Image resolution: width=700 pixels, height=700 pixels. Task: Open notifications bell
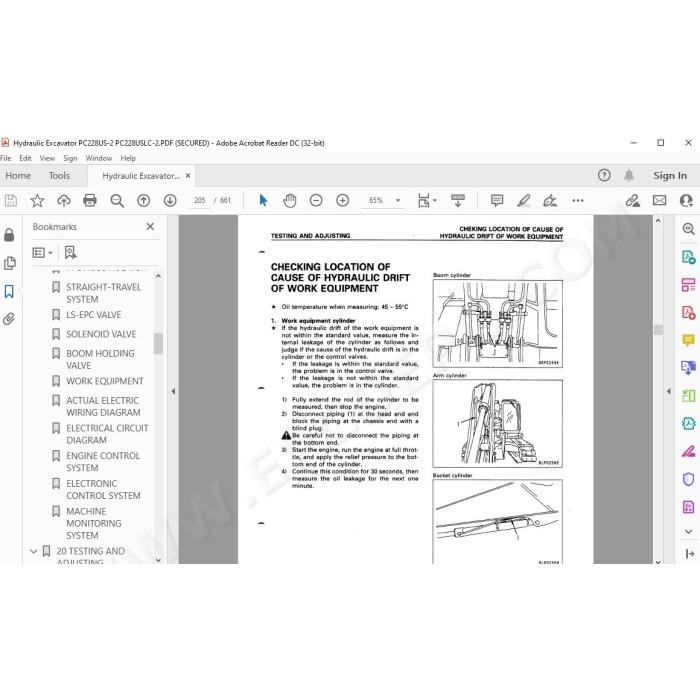tap(629, 175)
